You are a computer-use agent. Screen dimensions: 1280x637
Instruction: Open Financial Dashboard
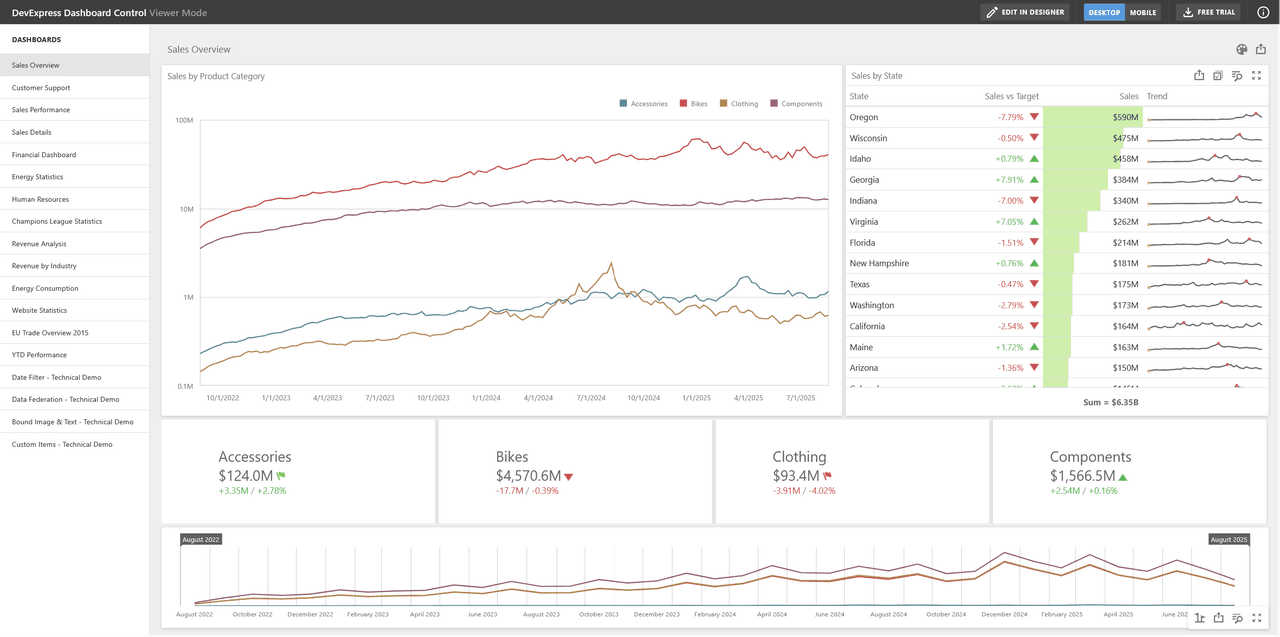(x=75, y=155)
